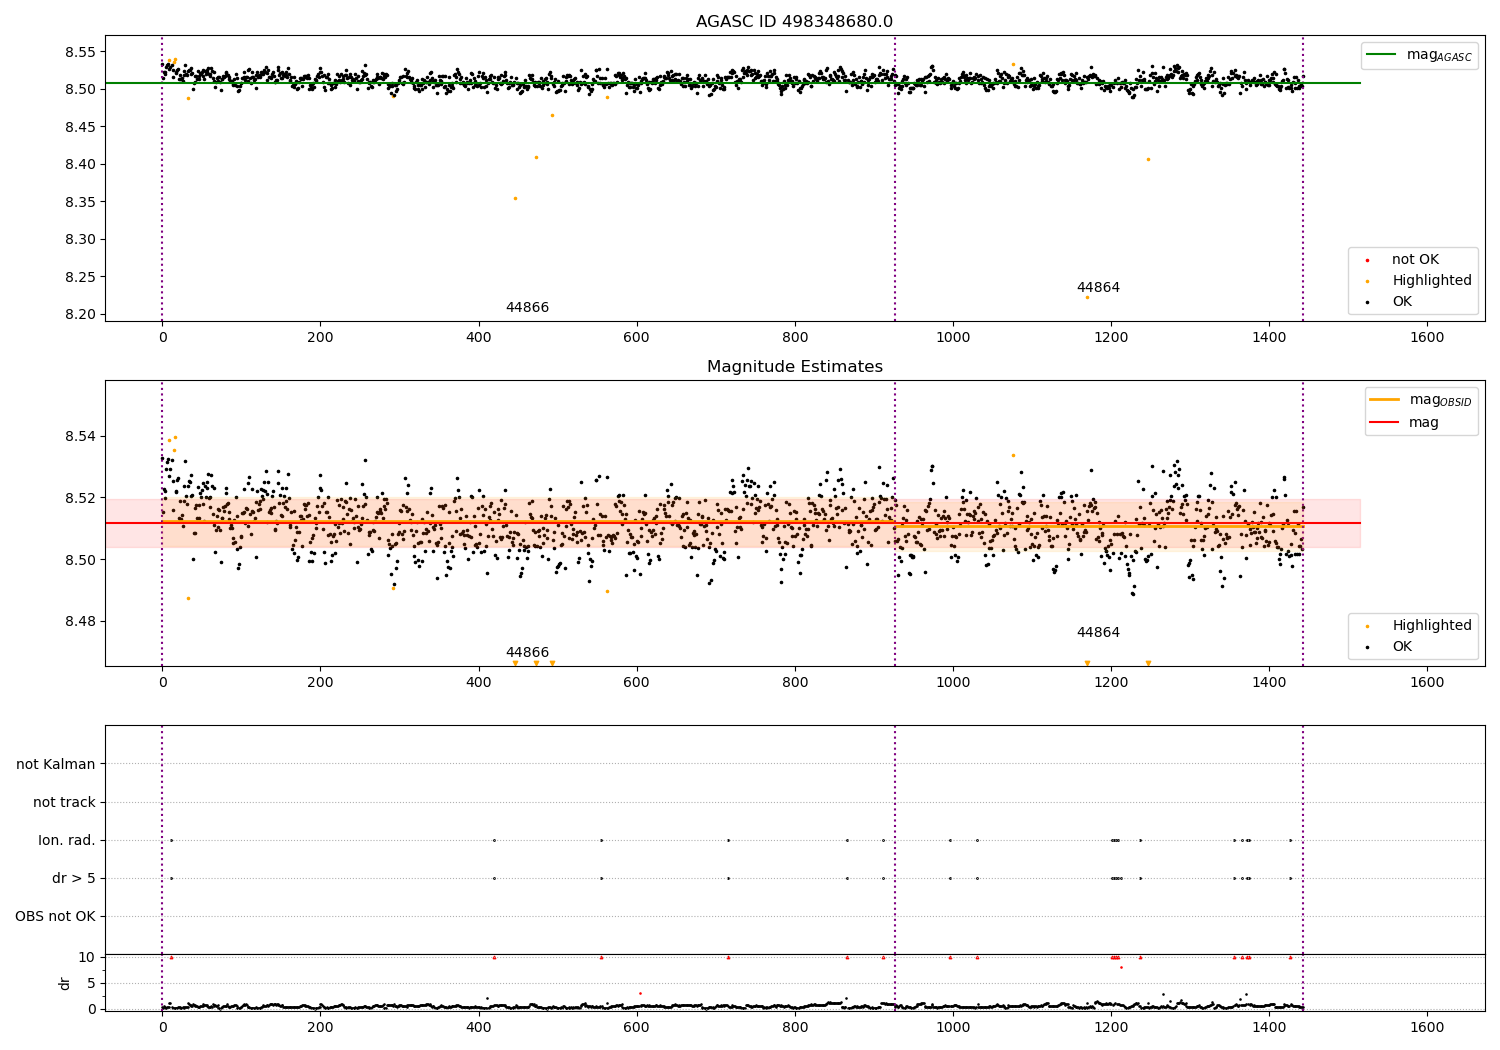Click the red dr point near x=600 in bottom plot

click(x=640, y=993)
